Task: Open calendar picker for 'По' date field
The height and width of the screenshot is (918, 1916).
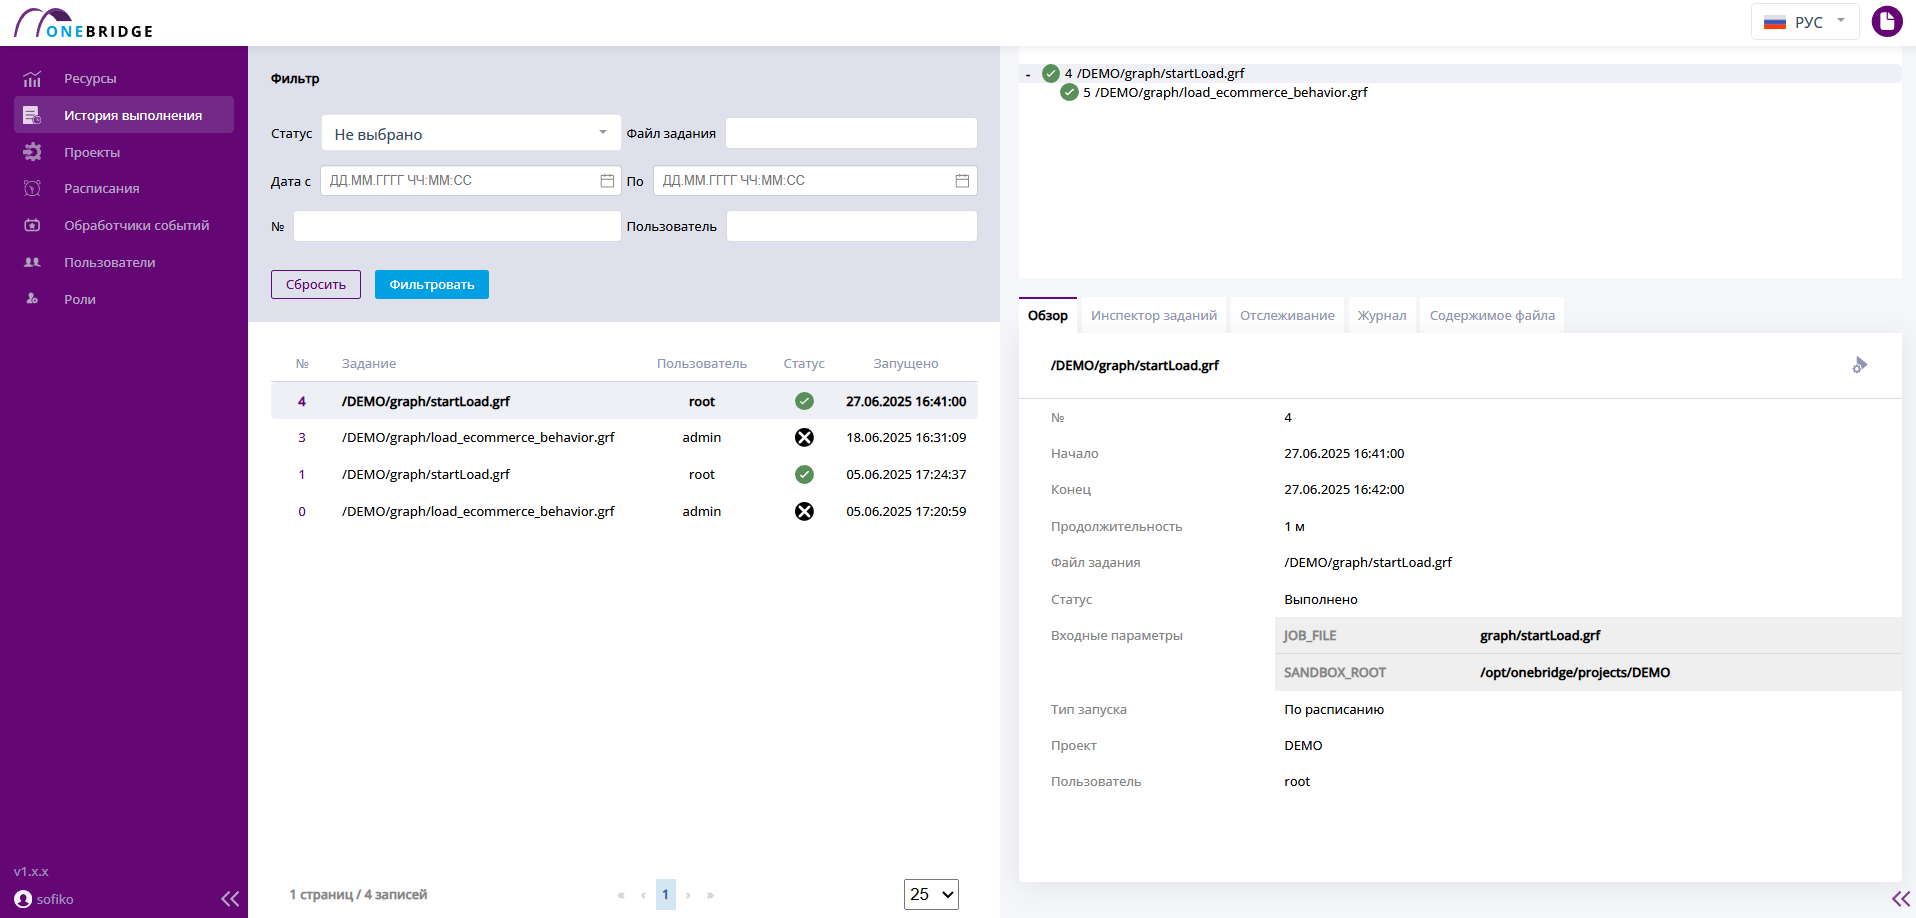Action: 962,181
